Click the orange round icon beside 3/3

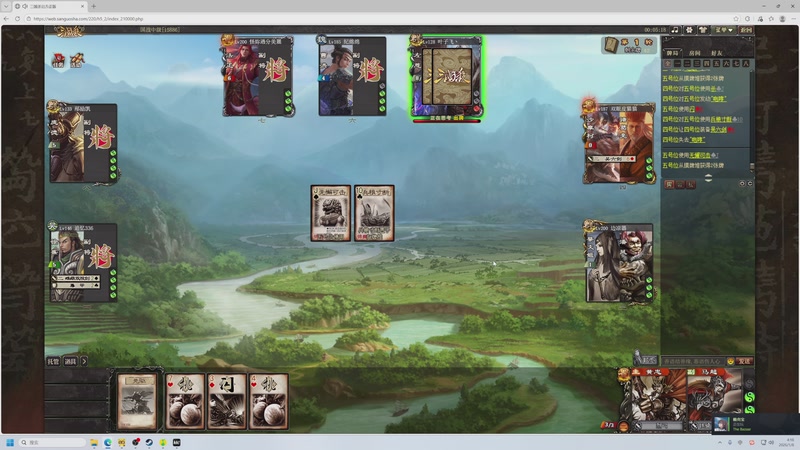coord(623,427)
